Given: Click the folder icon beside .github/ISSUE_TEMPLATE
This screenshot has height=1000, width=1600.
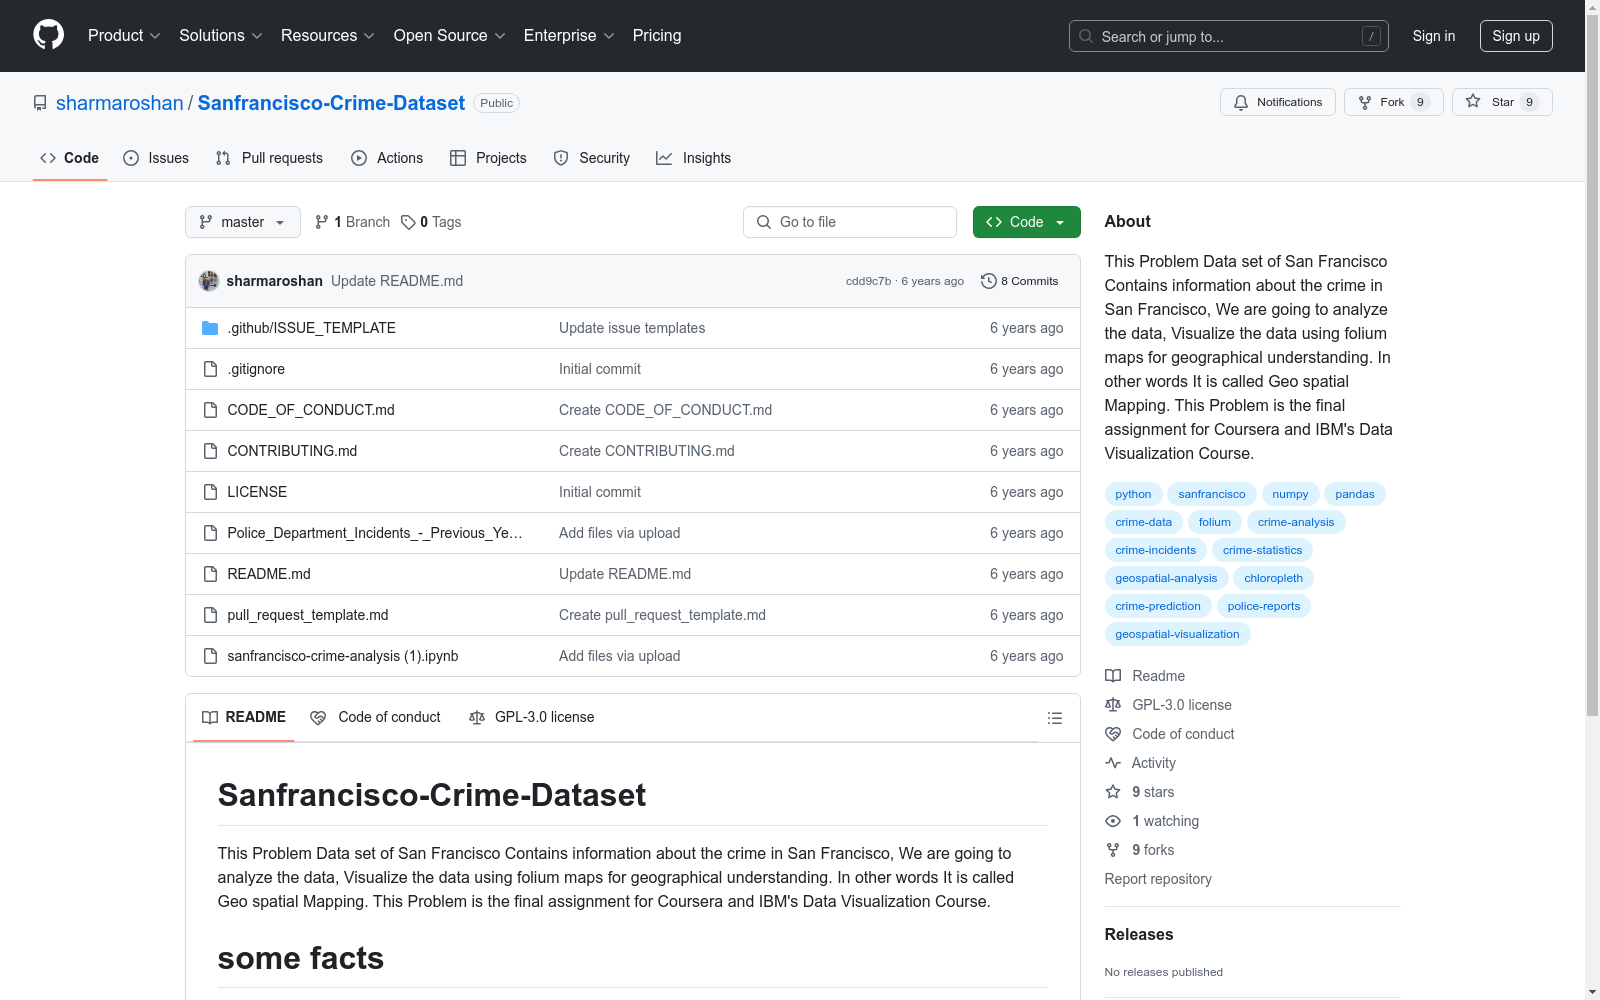Looking at the screenshot, I should [210, 328].
